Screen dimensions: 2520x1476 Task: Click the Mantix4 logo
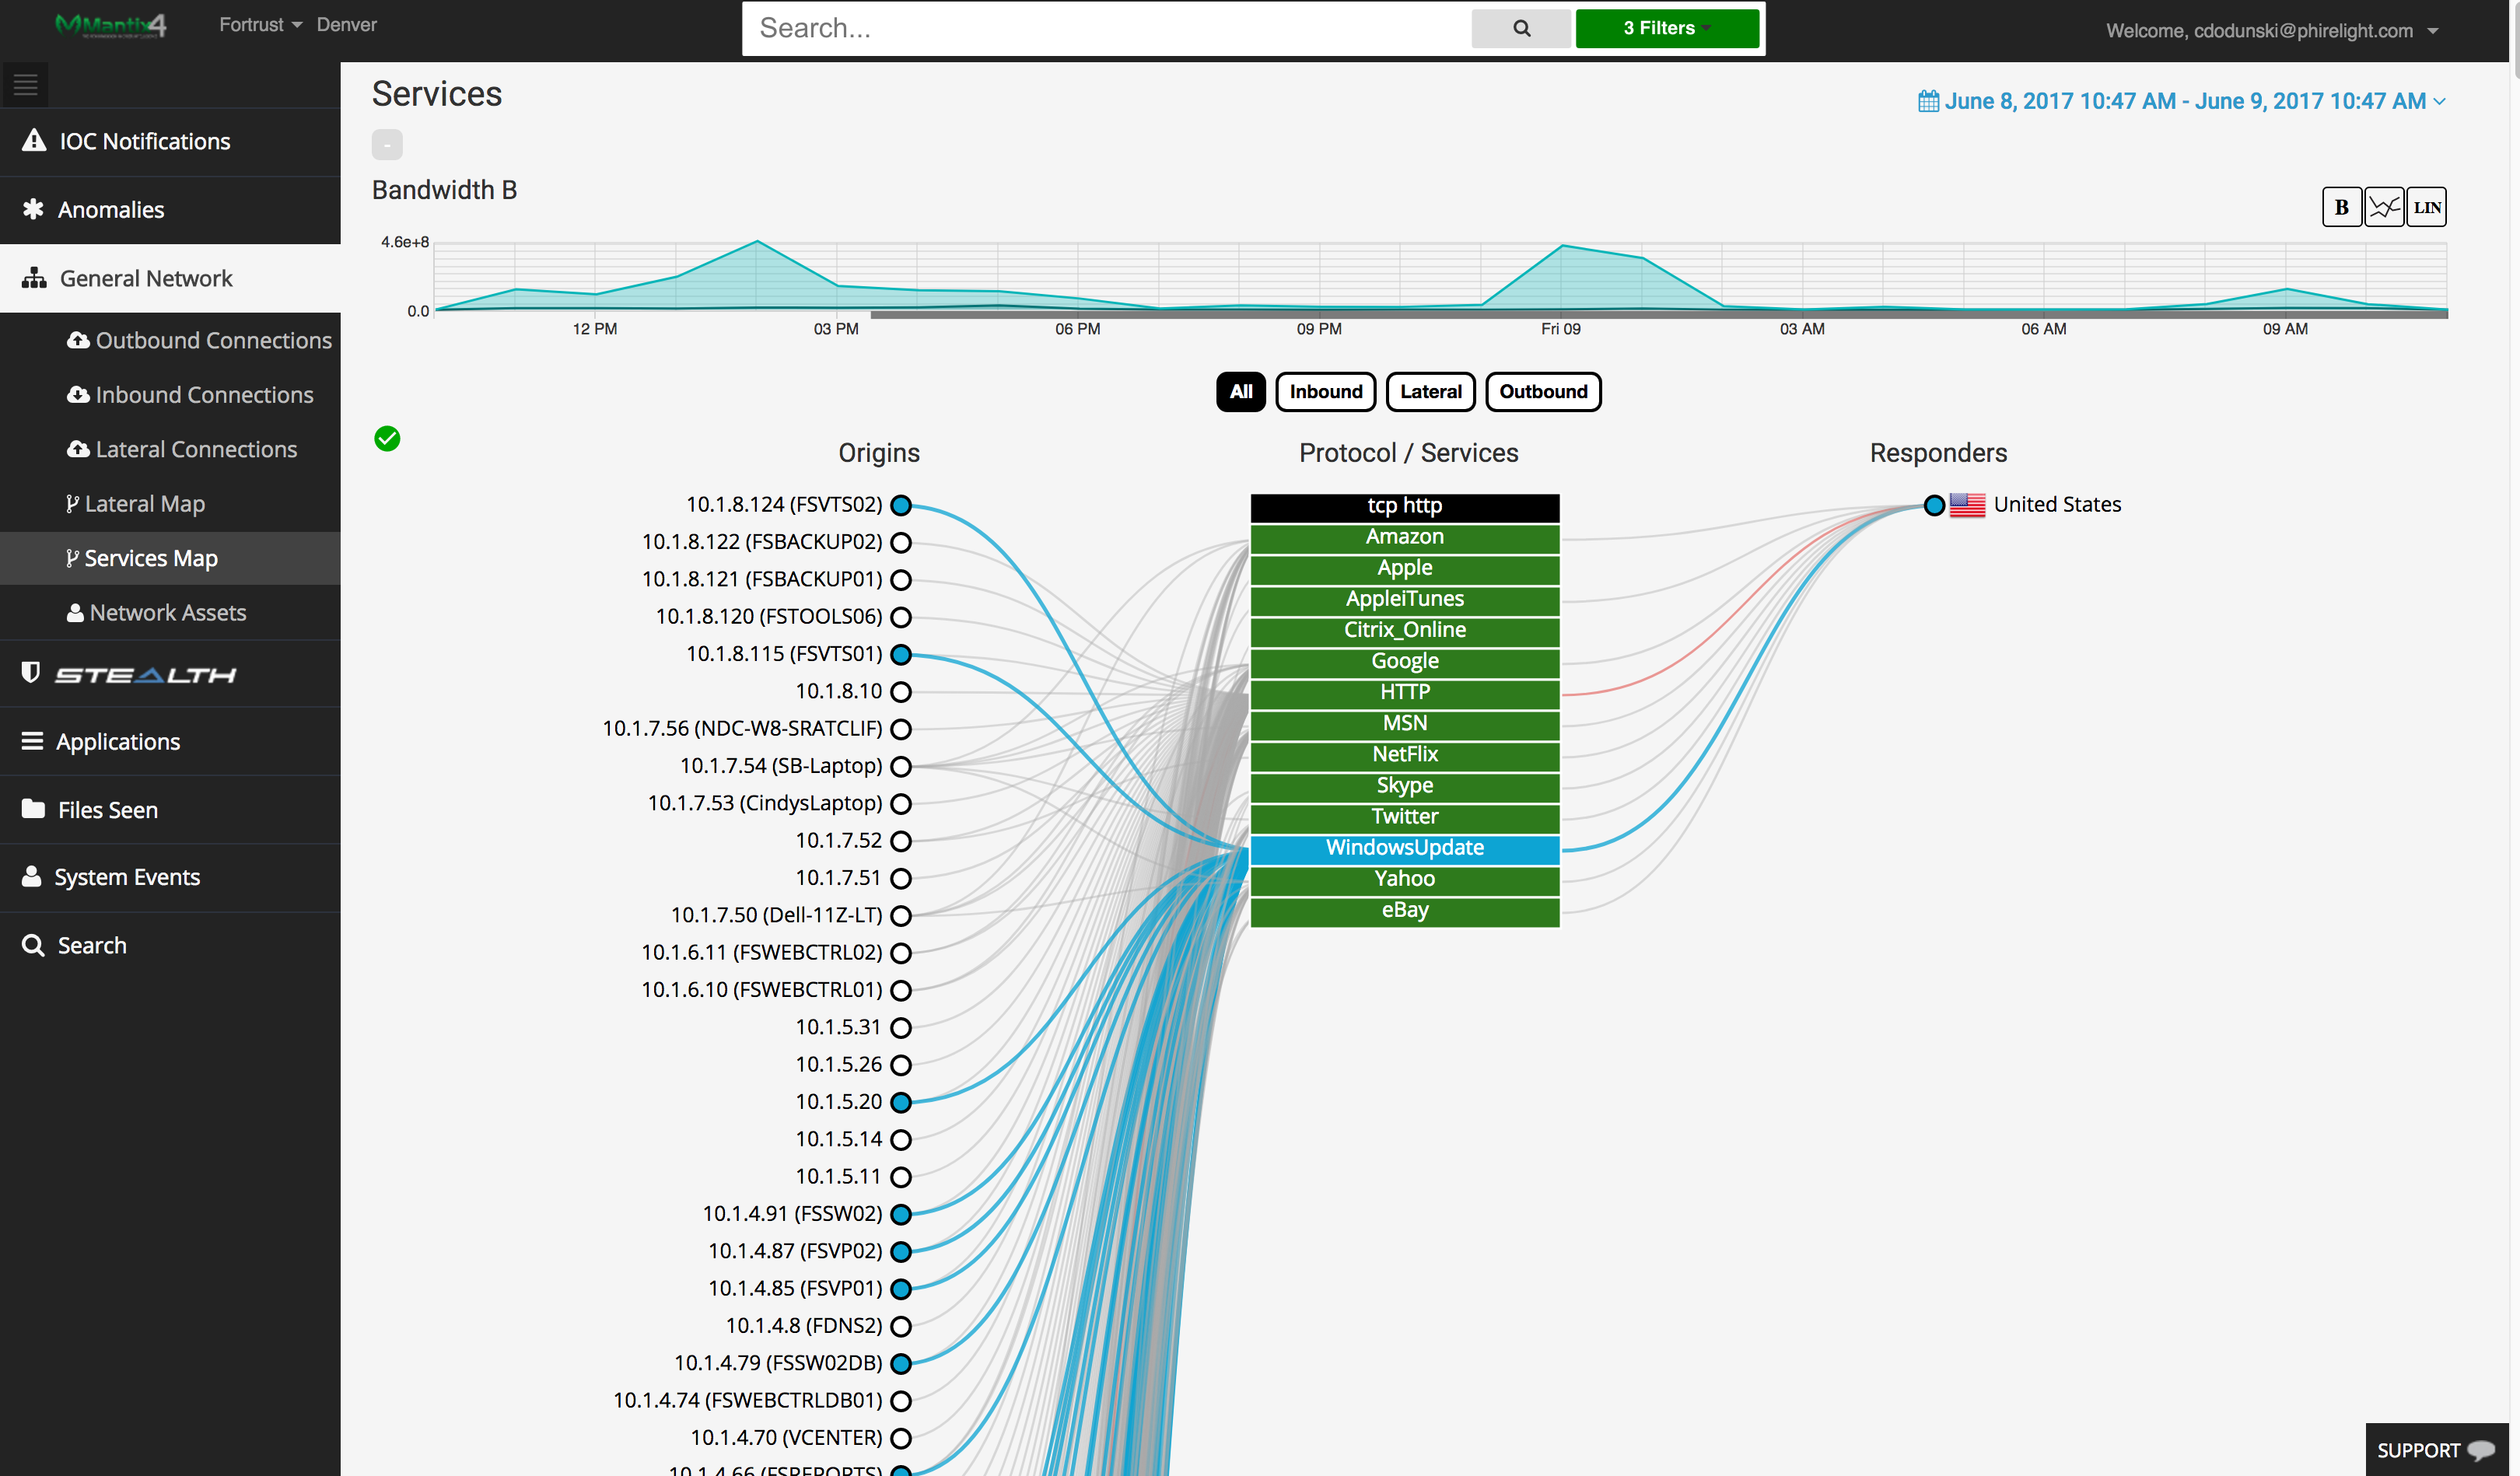coord(111,25)
